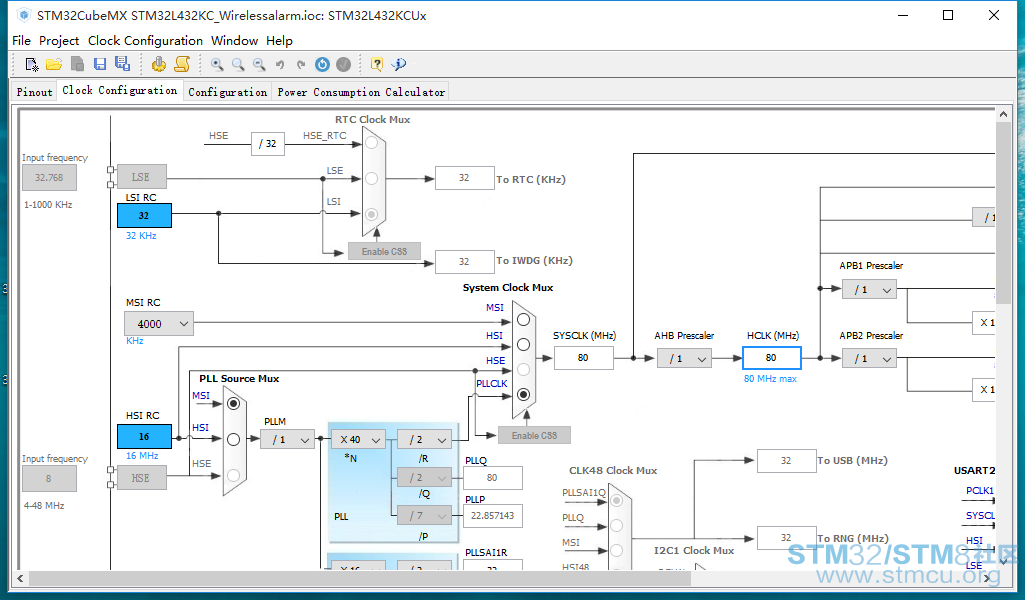
Task: Click the SYSCLK (MHz) 80 field
Action: coord(583,358)
